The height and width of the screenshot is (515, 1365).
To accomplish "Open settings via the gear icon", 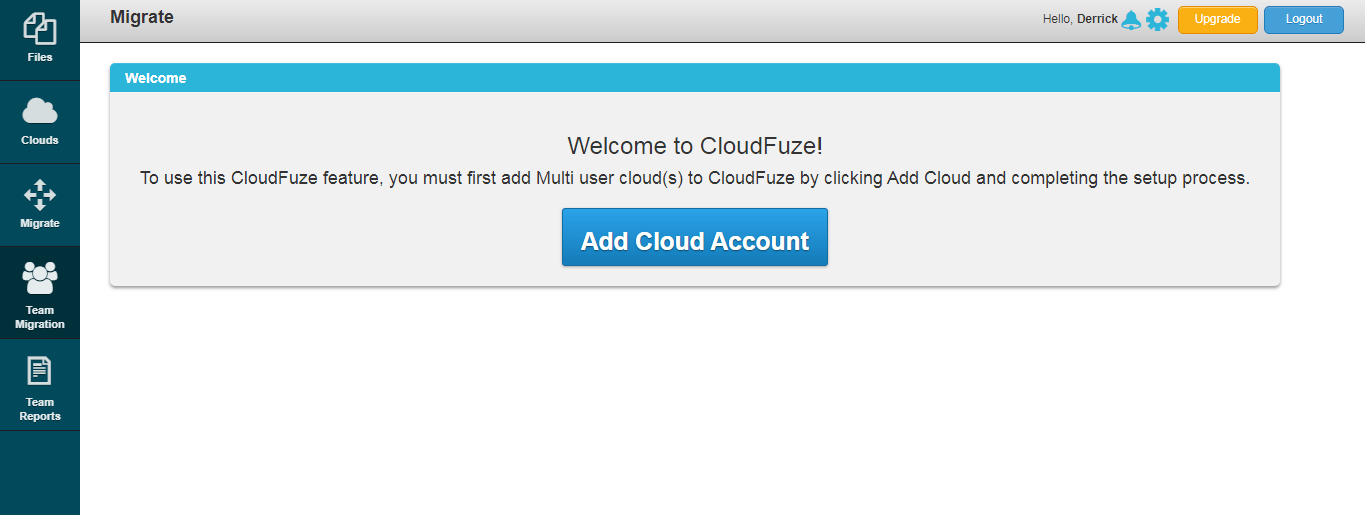I will [x=1157, y=19].
